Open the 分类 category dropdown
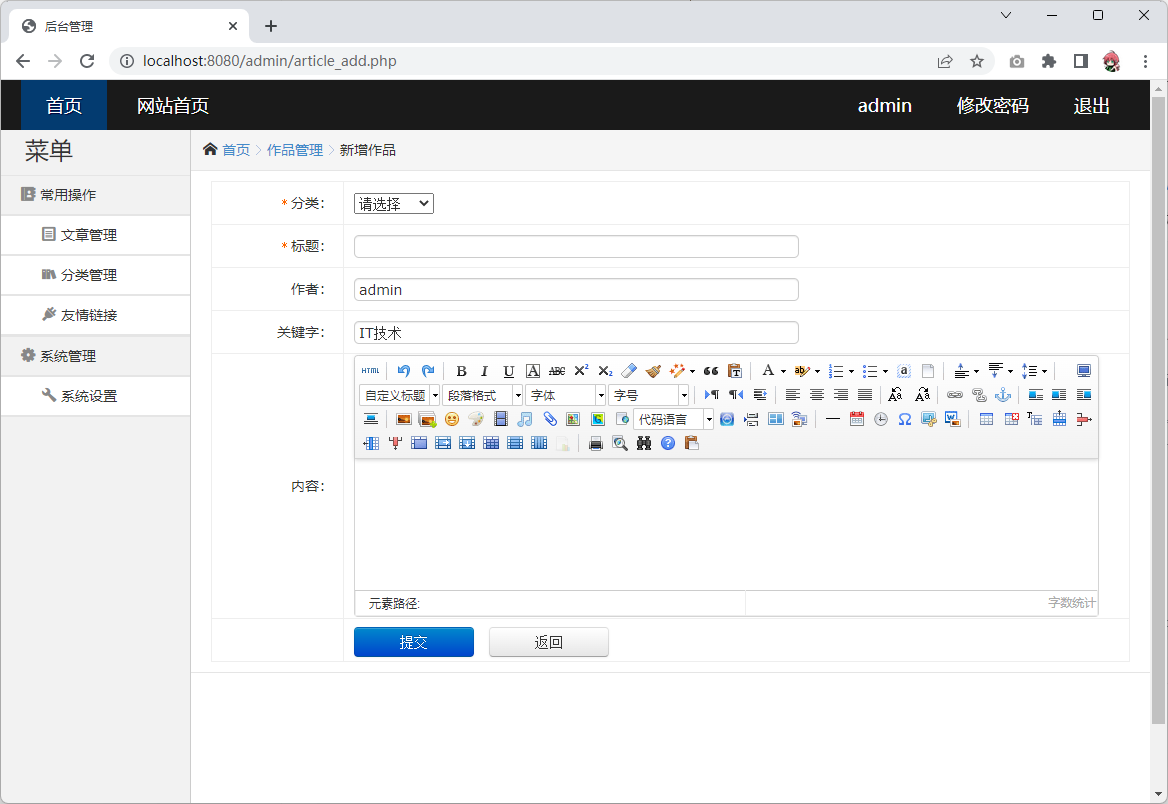 click(394, 204)
